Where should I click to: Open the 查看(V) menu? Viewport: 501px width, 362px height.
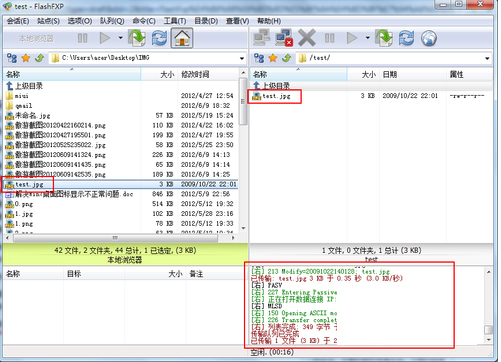click(x=237, y=21)
